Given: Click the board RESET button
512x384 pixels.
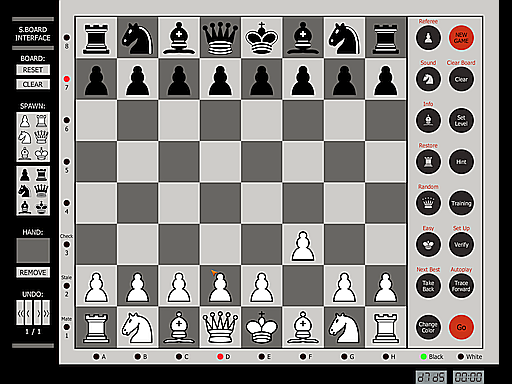Looking at the screenshot, I should tap(33, 70).
